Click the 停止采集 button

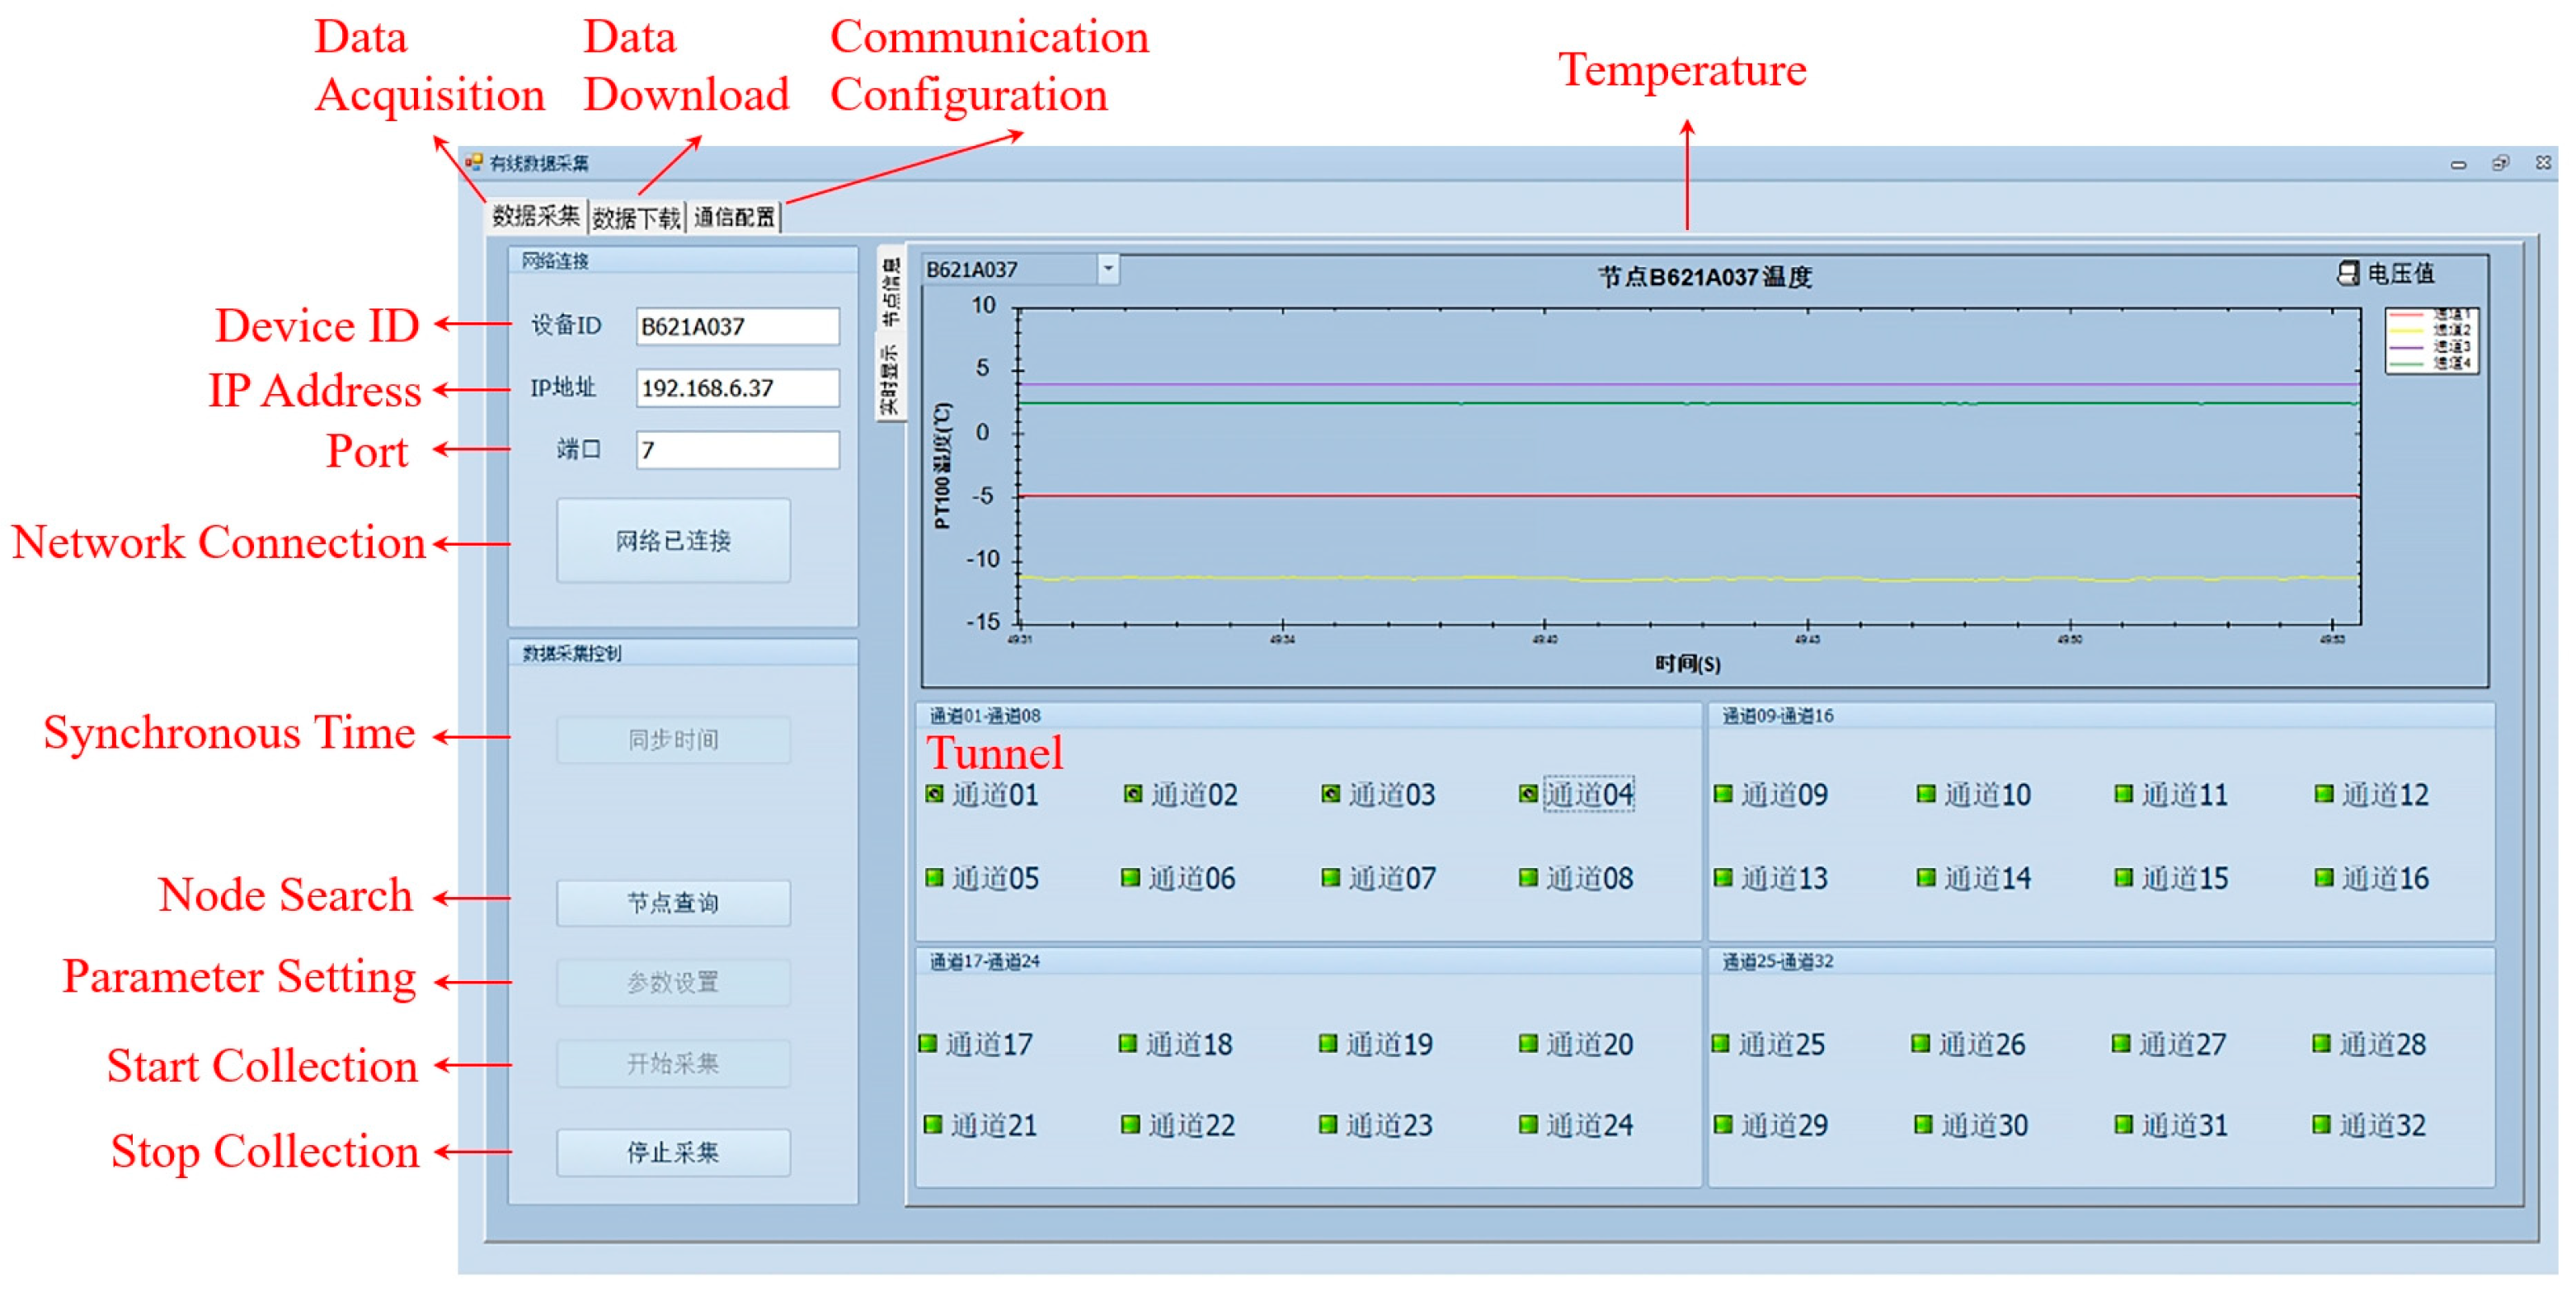point(673,1153)
